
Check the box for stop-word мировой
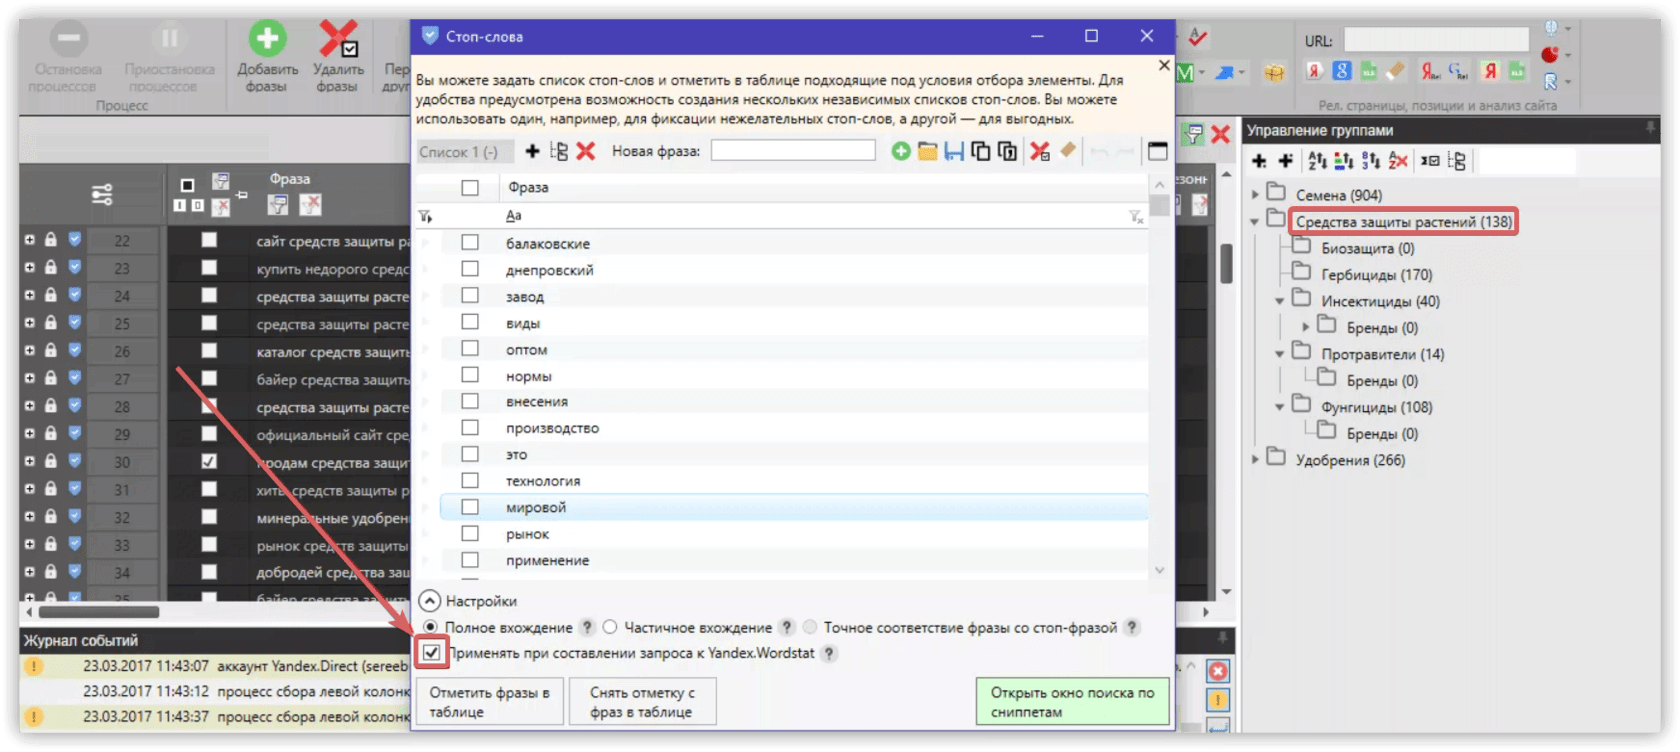[470, 507]
